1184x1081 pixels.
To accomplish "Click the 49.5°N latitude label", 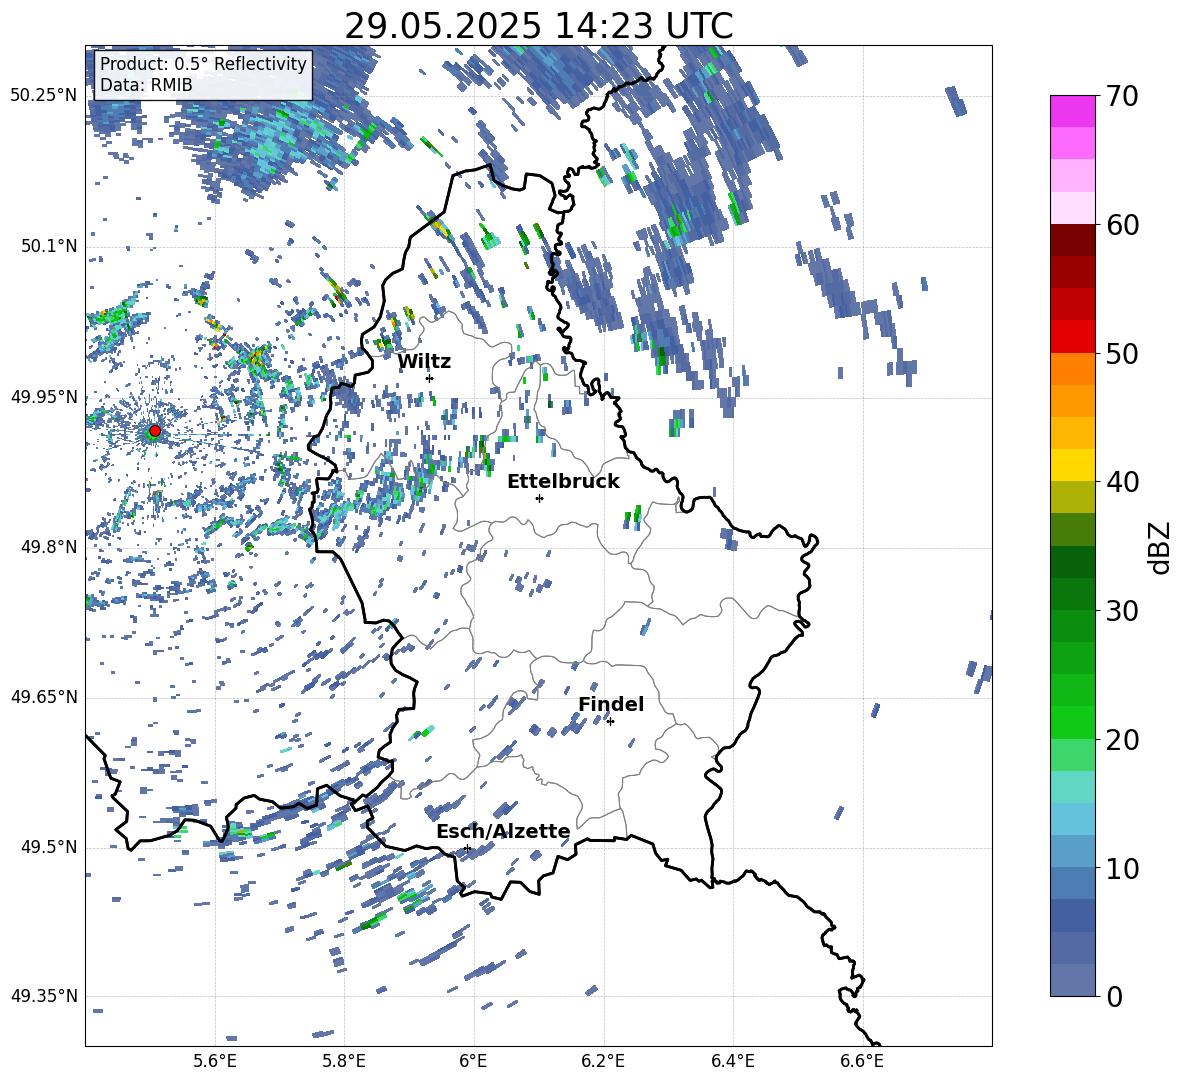I will tap(51, 847).
